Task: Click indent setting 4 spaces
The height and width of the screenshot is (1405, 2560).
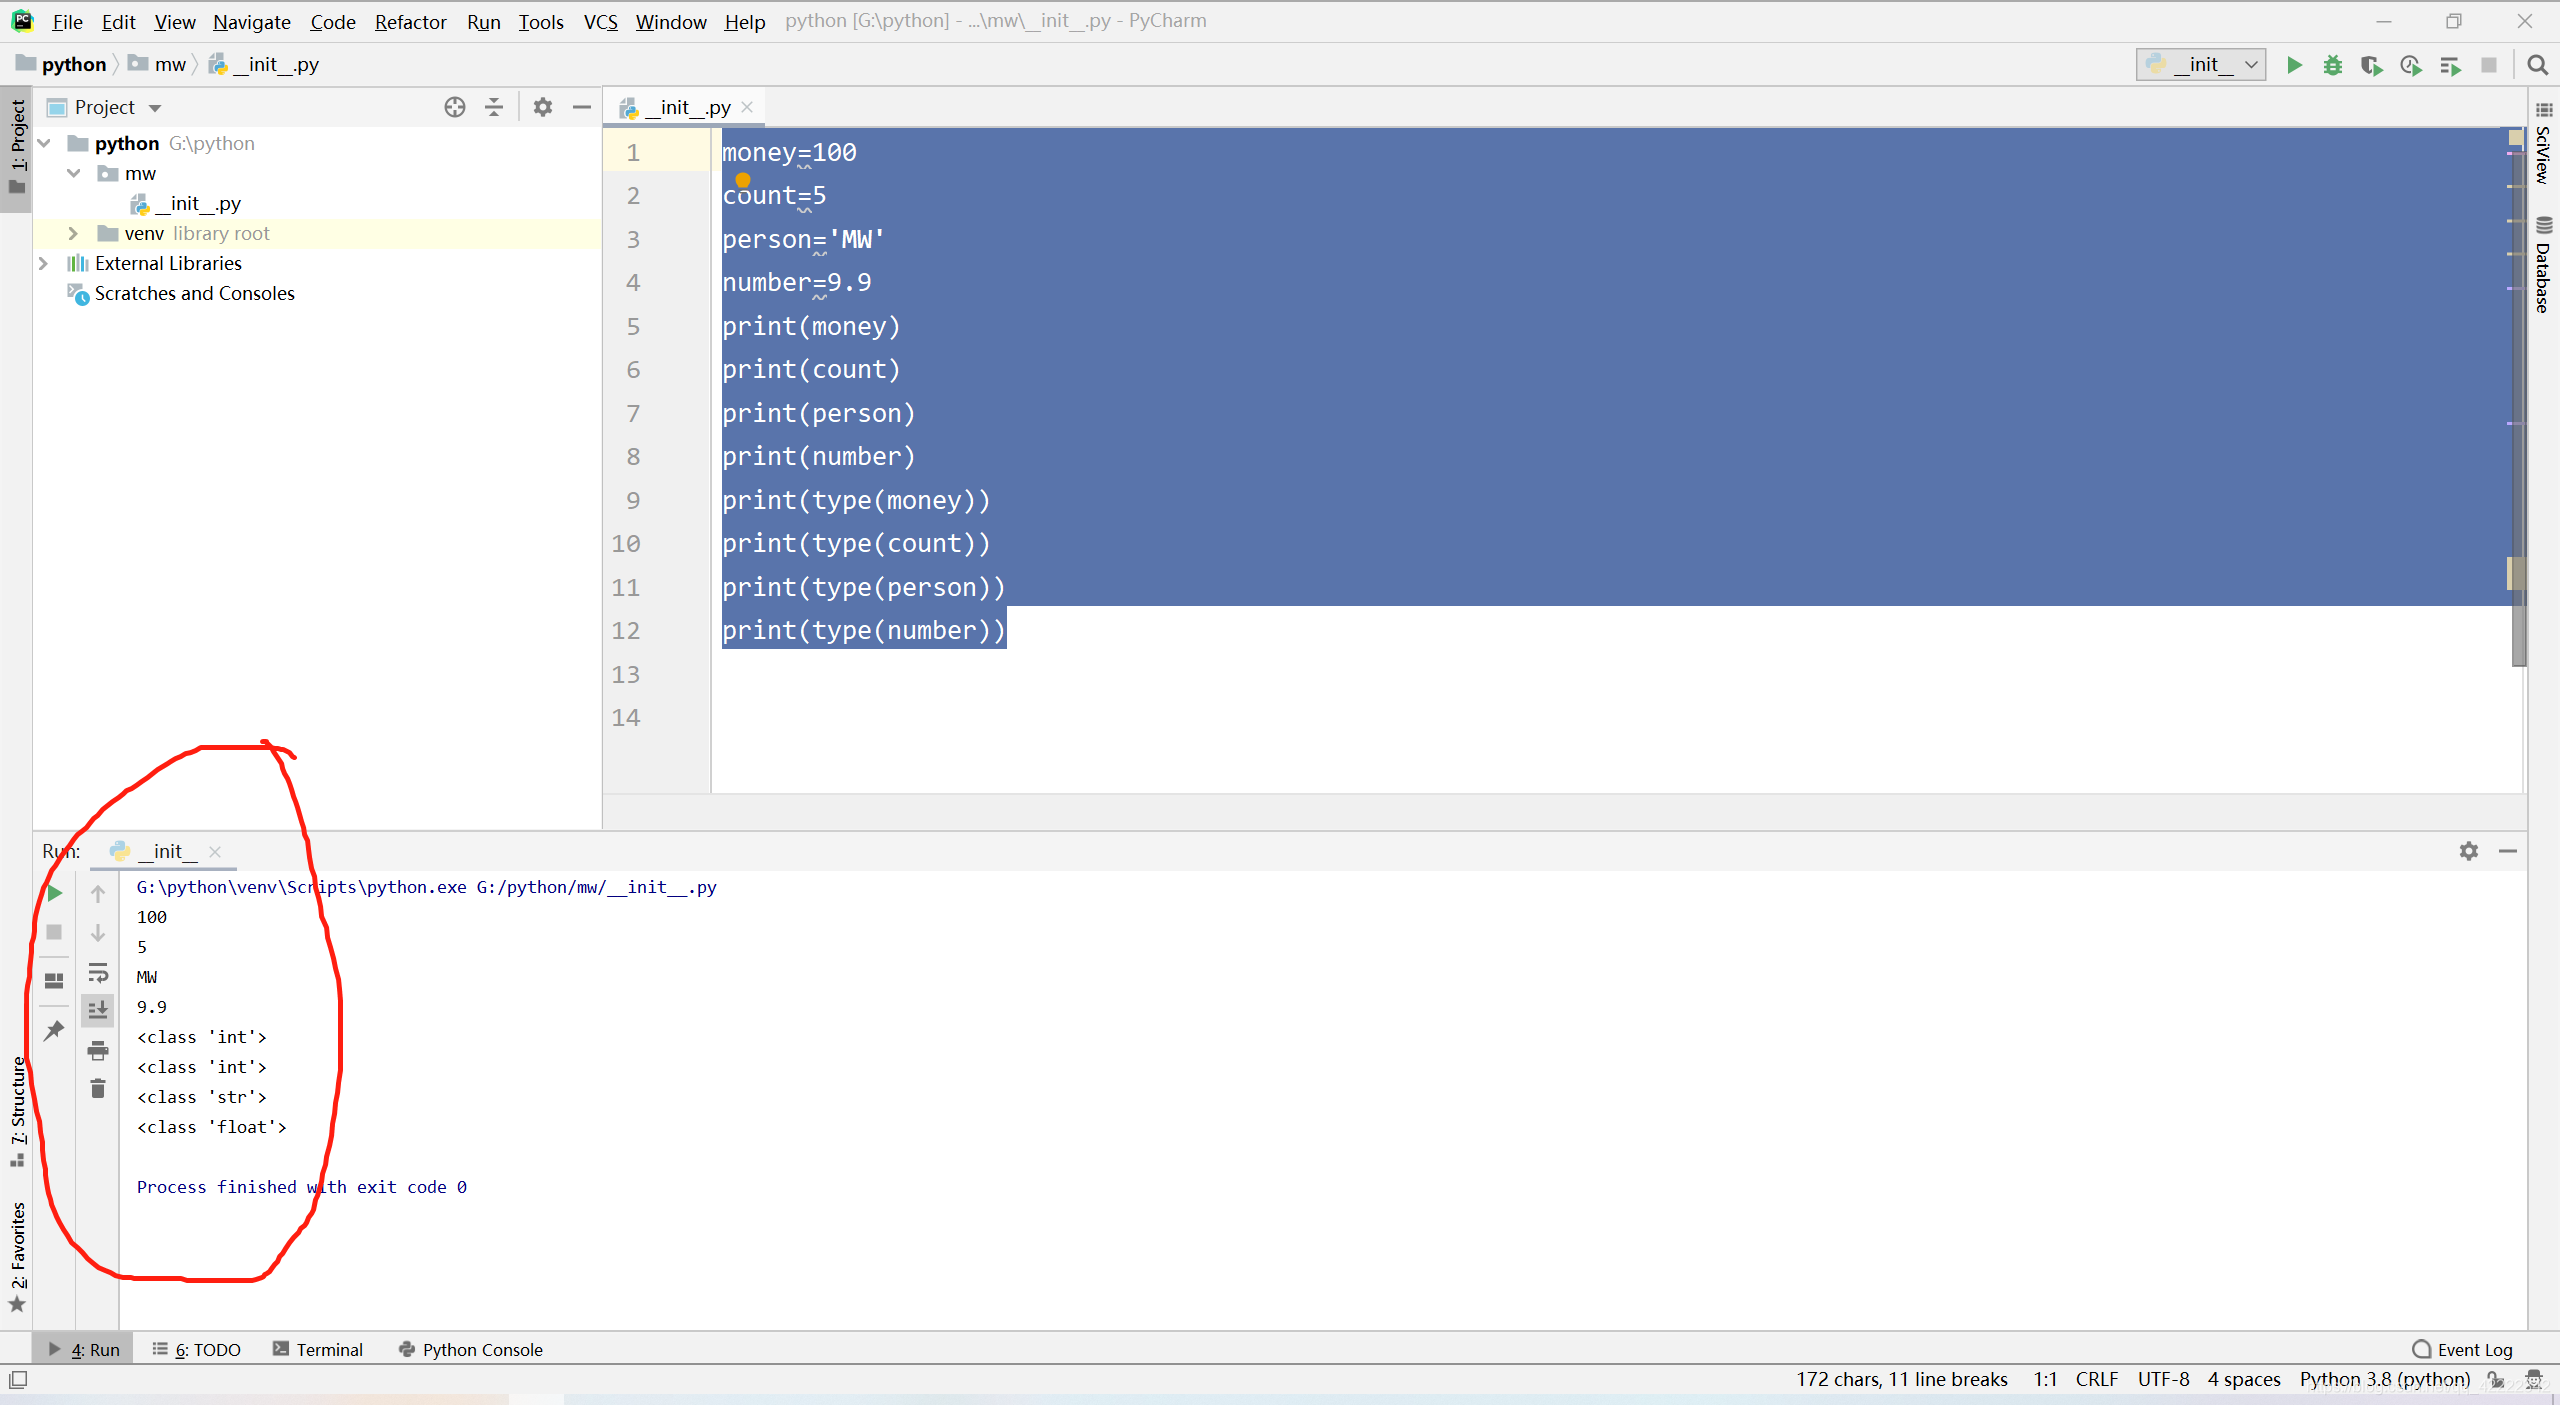Action: coord(2243,1380)
